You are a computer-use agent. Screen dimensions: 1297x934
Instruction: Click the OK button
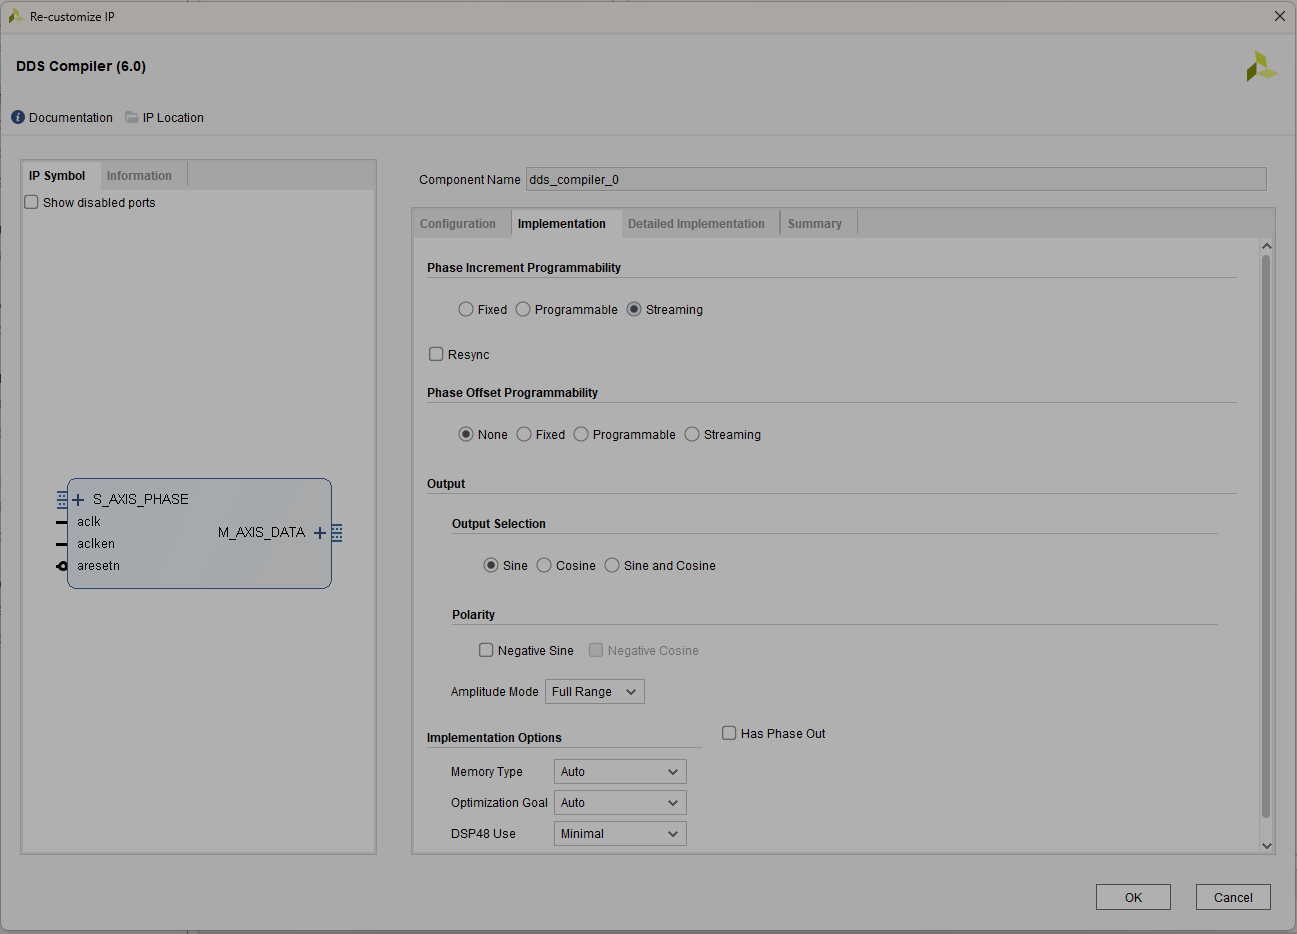click(1133, 897)
